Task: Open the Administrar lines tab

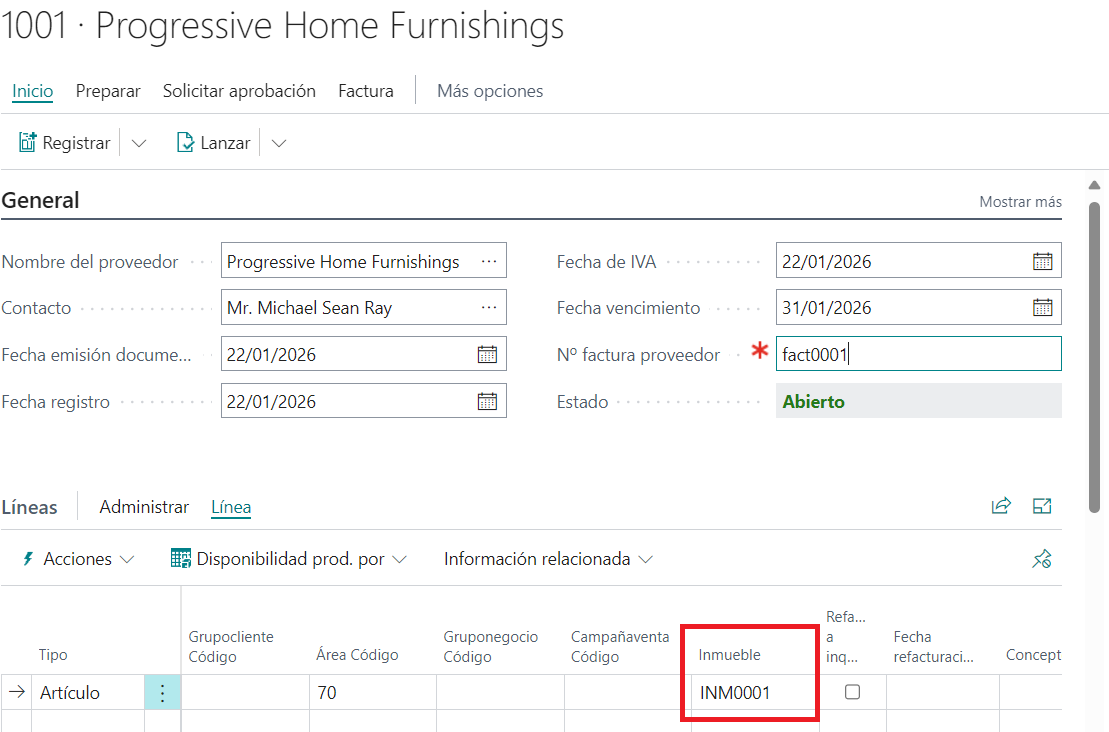Action: coord(144,507)
